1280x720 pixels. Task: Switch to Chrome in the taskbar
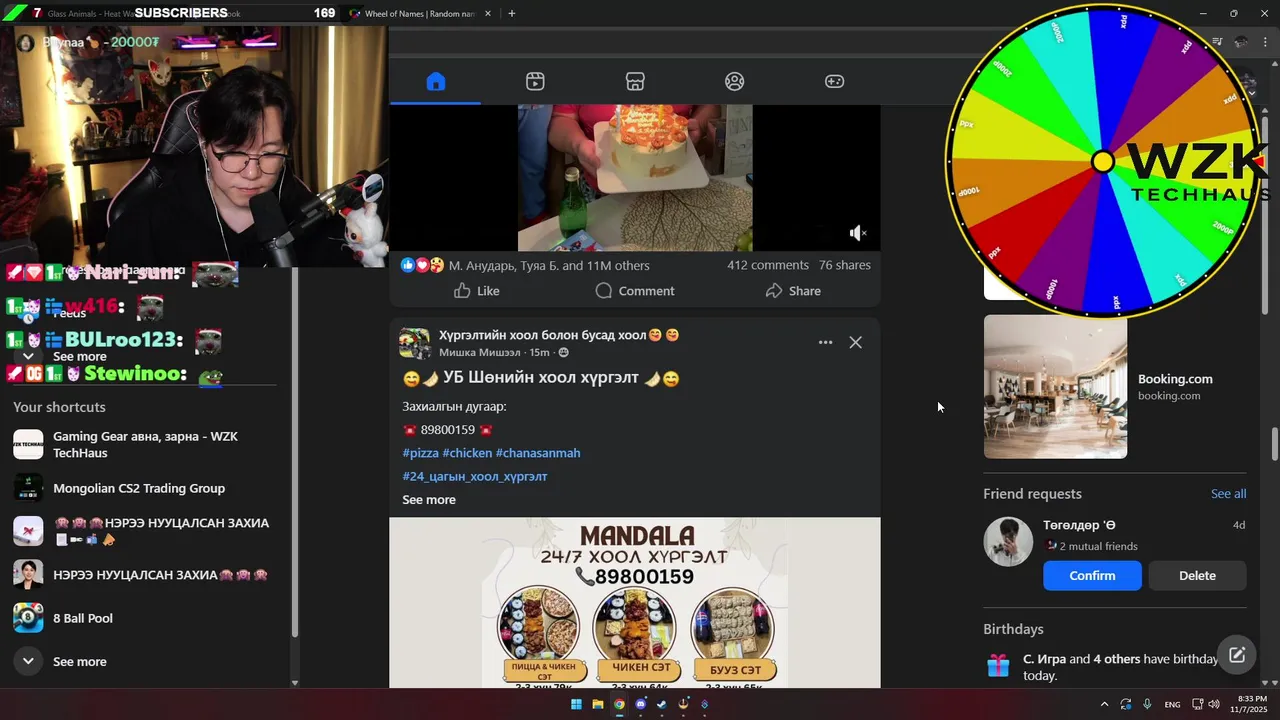(x=619, y=704)
